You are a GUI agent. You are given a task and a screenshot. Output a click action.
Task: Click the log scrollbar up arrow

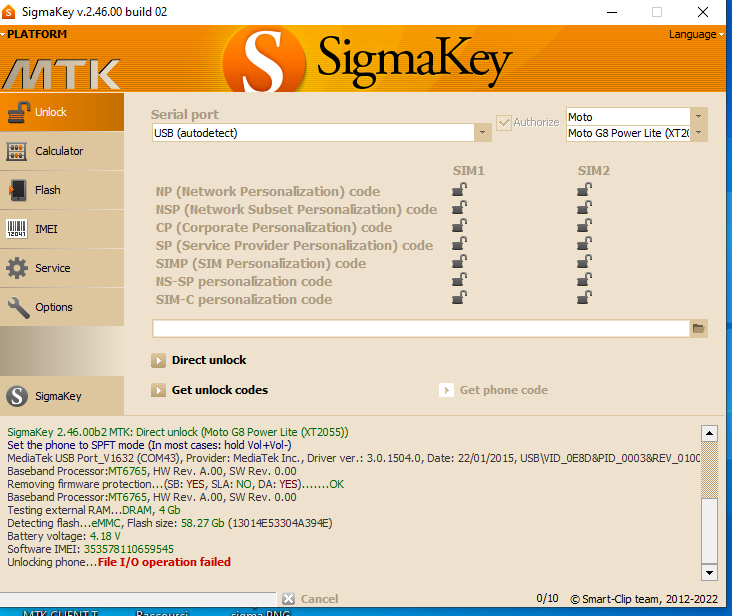(709, 434)
